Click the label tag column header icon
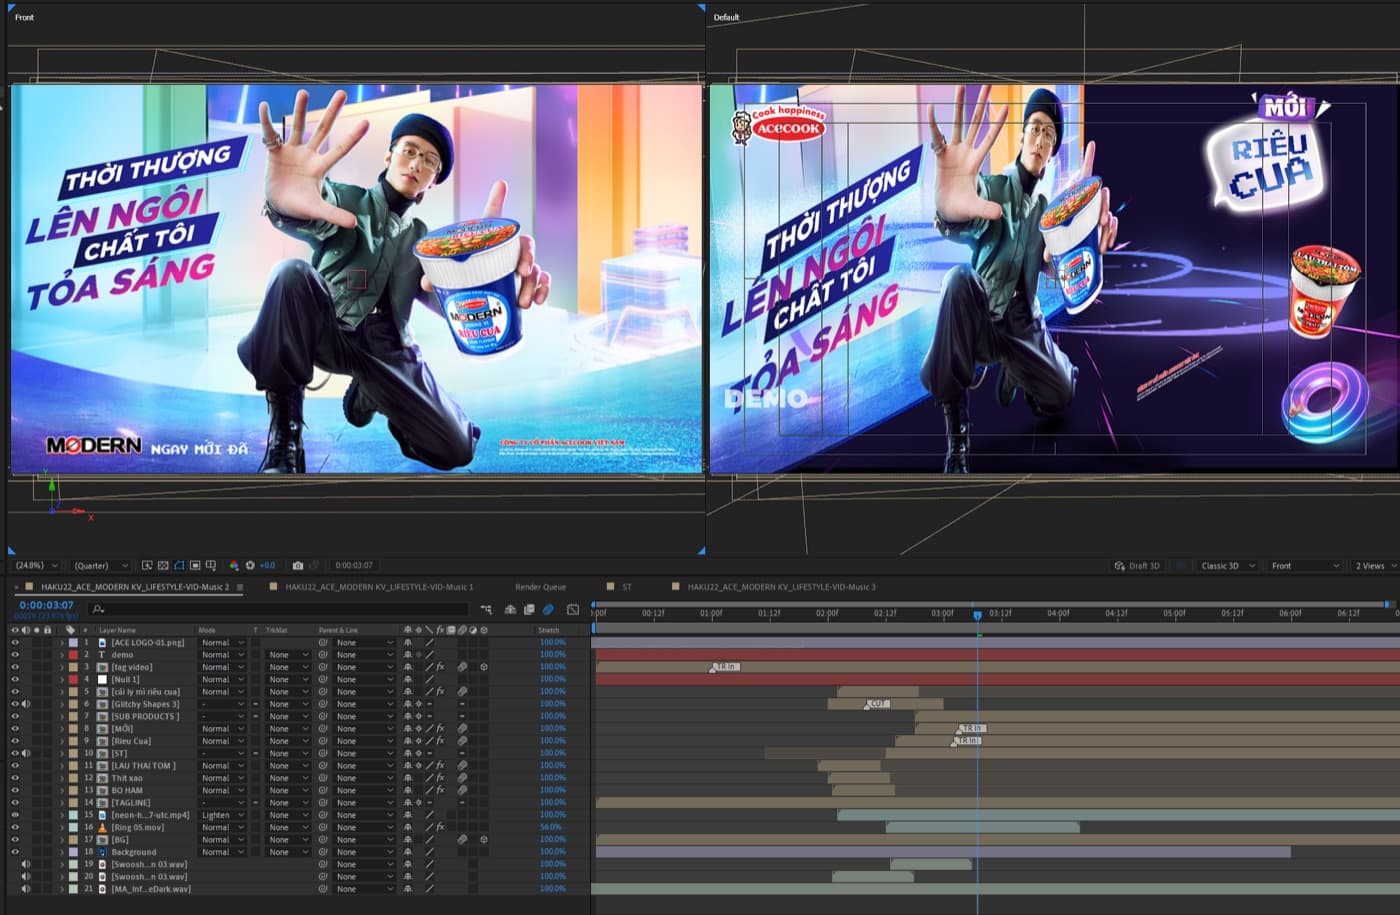The height and width of the screenshot is (915, 1400). pyautogui.click(x=70, y=630)
